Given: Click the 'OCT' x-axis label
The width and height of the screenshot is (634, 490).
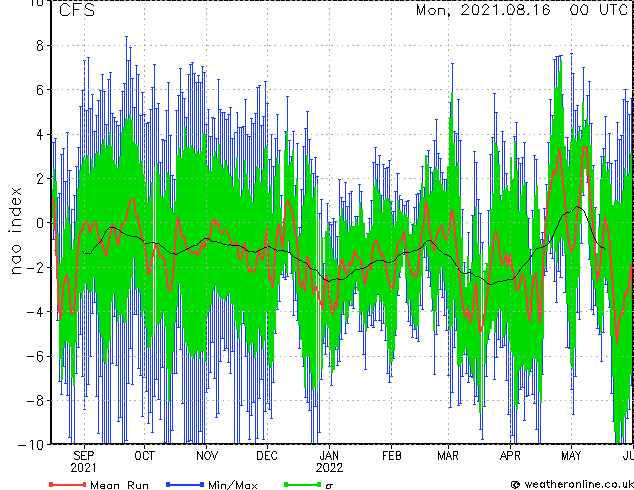Looking at the screenshot, I should tap(144, 456).
